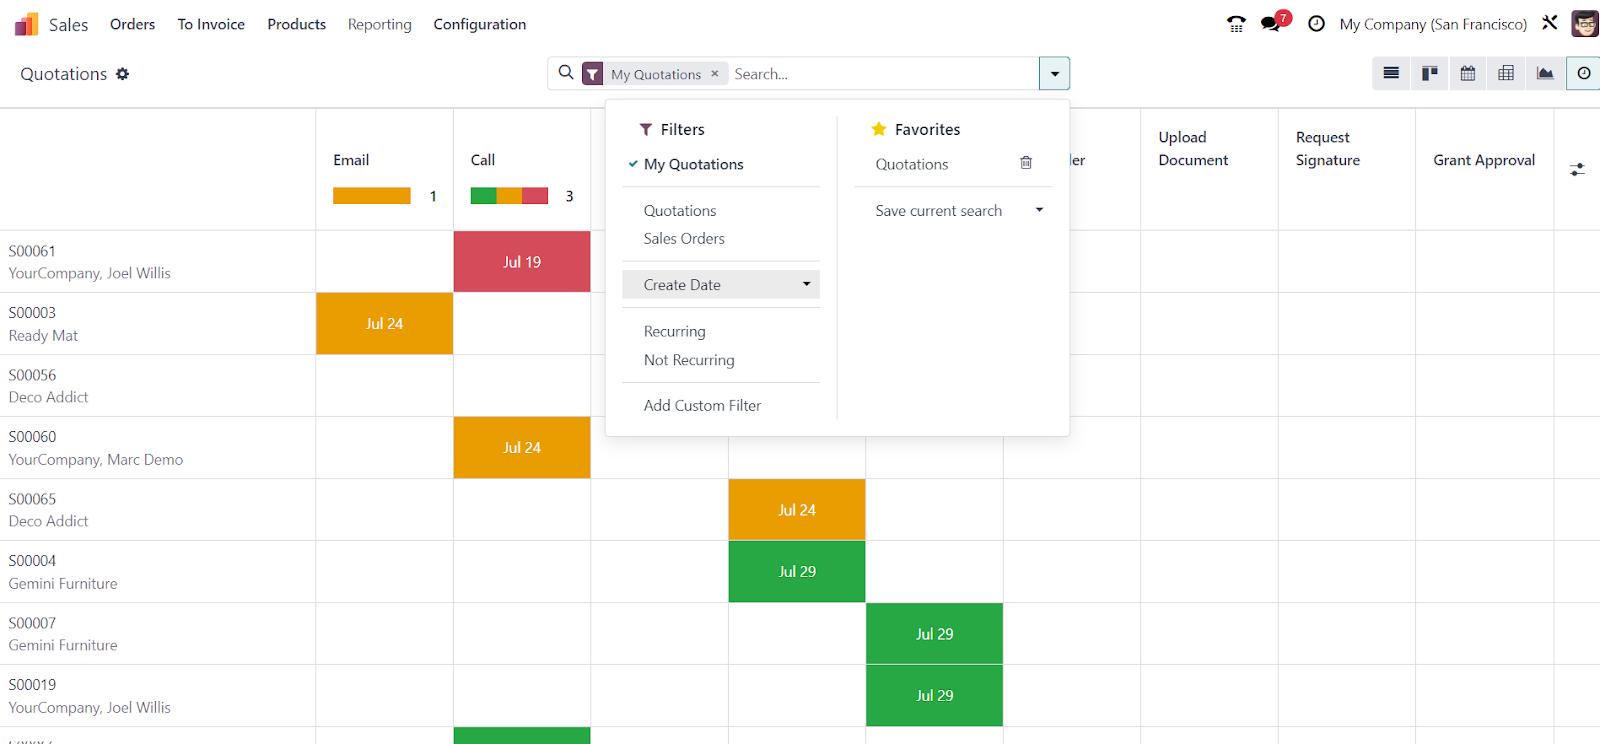Click the Upload Document column header
Screen dimensions: 1600x744
click(x=1193, y=149)
